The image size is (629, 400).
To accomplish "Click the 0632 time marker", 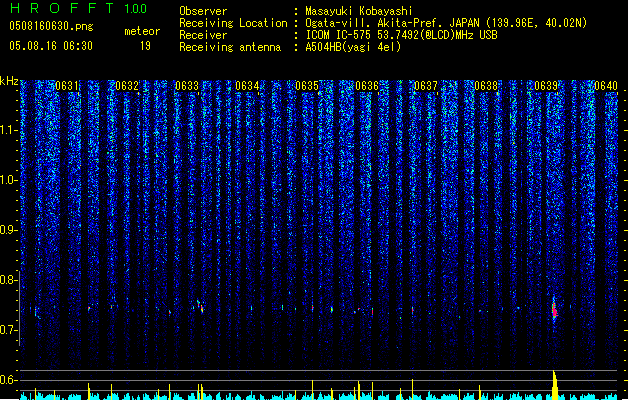I will click(x=127, y=86).
